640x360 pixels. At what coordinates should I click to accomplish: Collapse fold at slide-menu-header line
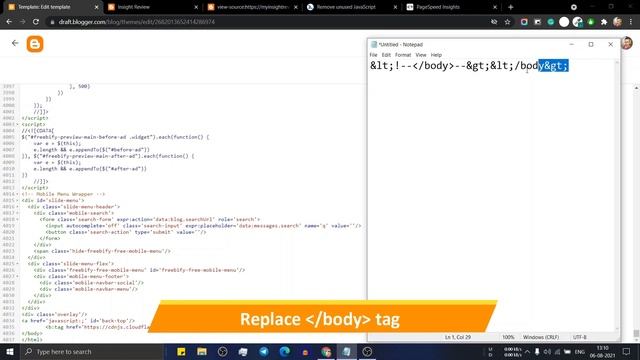coord(18,207)
